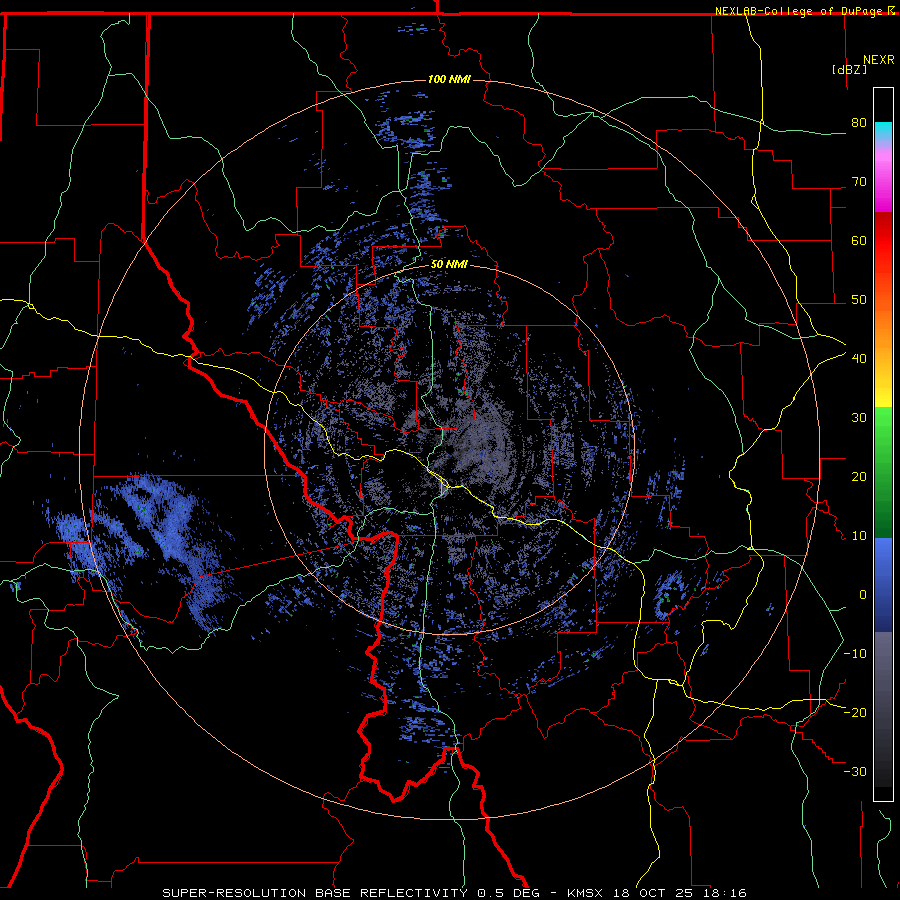Select the 0 value on the dBZ scale
This screenshot has width=900, height=900.
click(863, 595)
